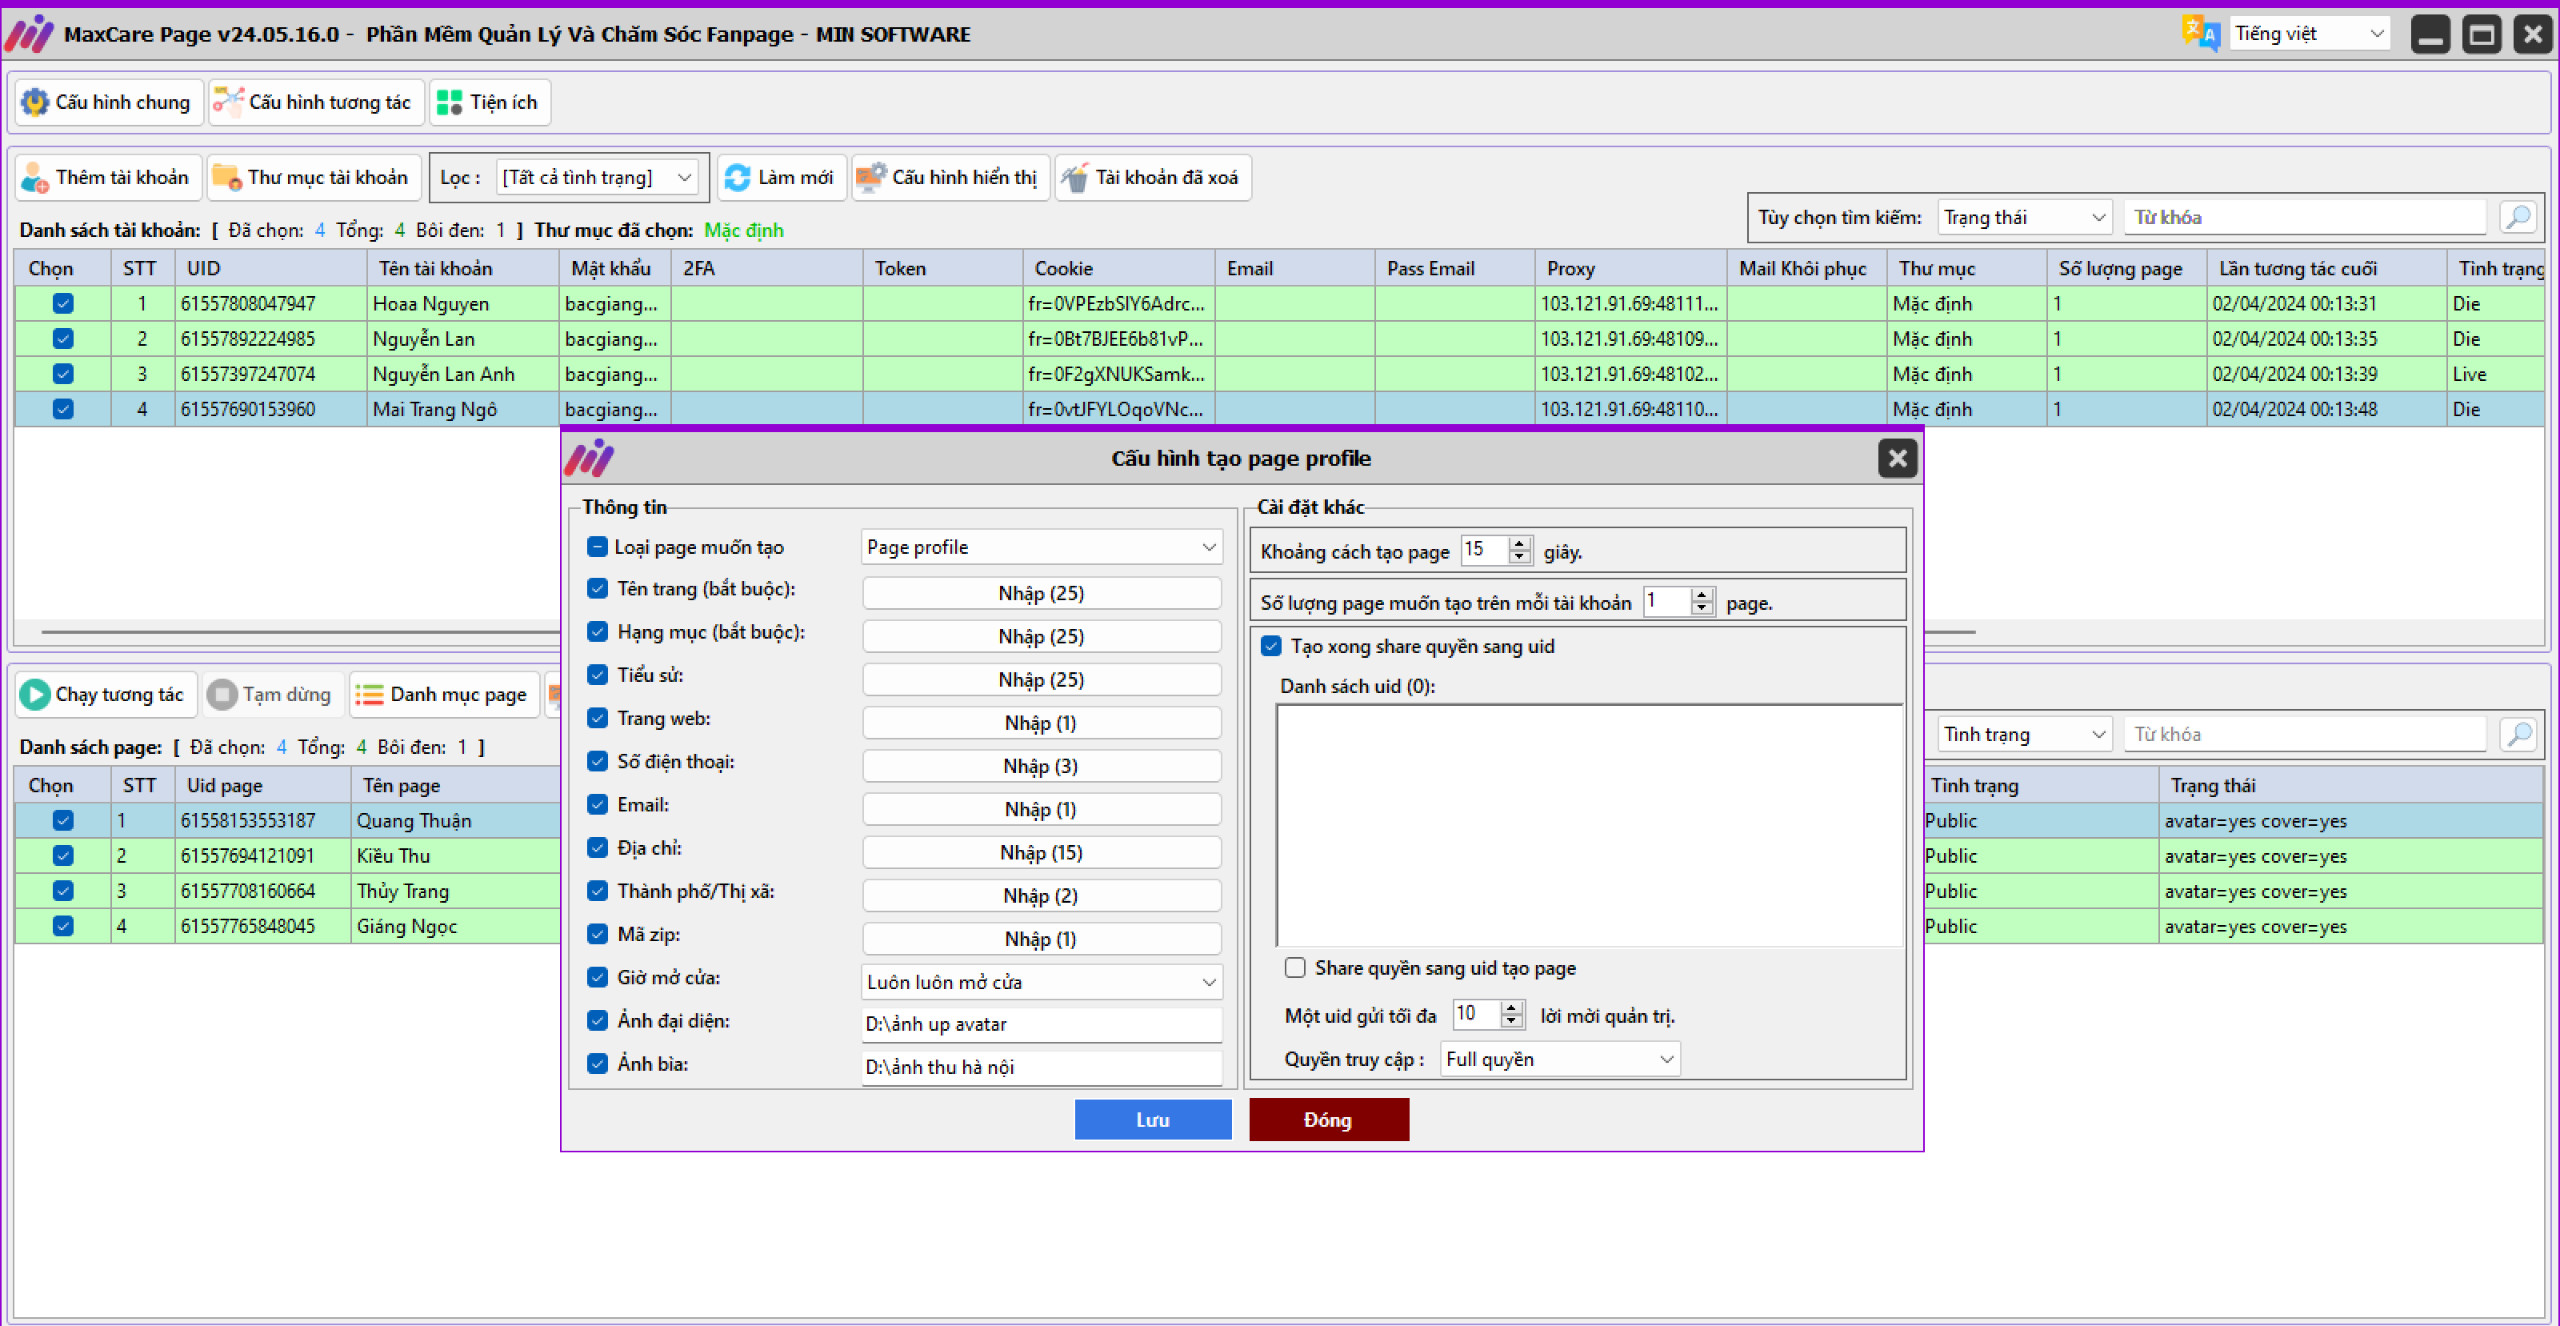Click Cấu hình hiển thị display icon
Screen dimensions: 2560x1326
tap(870, 178)
